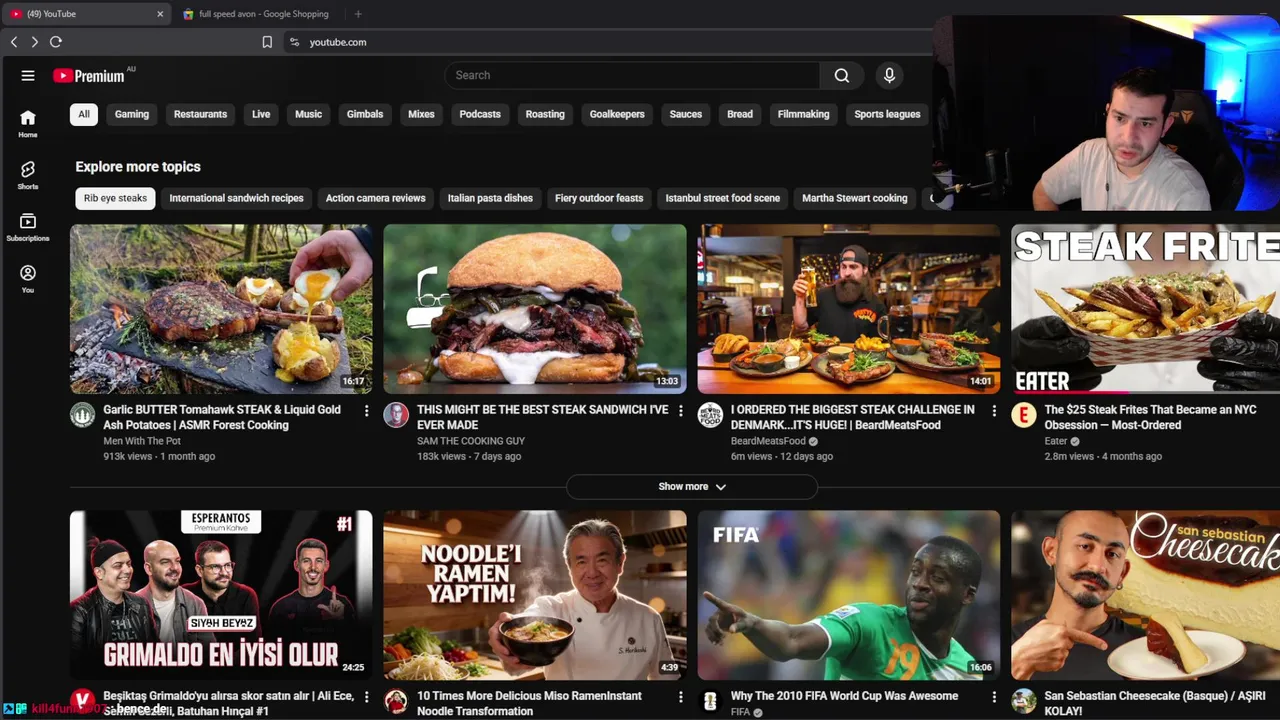Select the Restaurants filter chip
The image size is (1280, 720).
(200, 114)
